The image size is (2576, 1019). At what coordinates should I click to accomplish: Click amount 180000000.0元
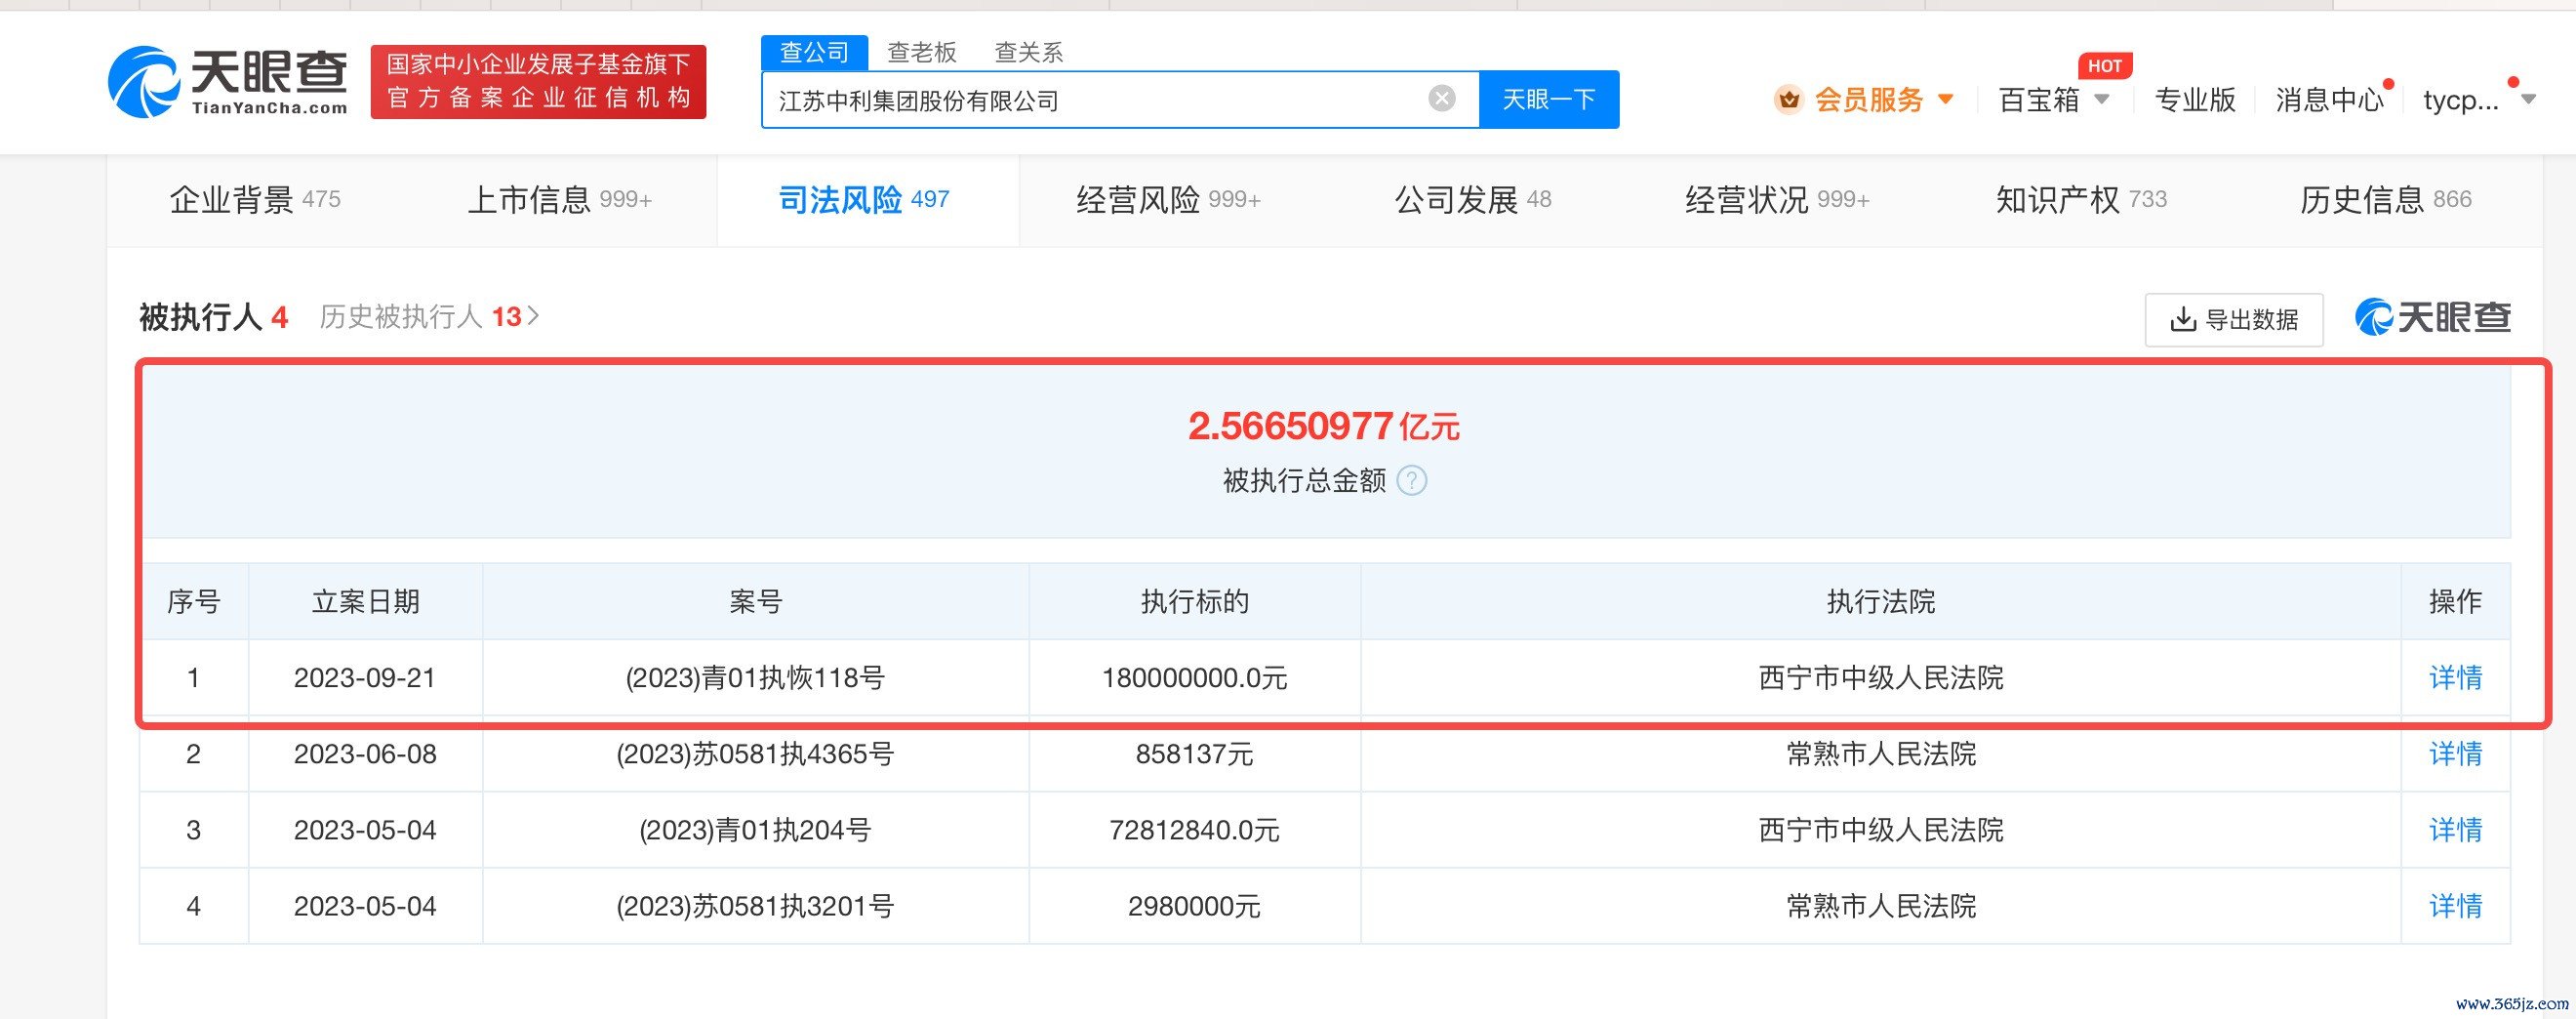click(1195, 678)
